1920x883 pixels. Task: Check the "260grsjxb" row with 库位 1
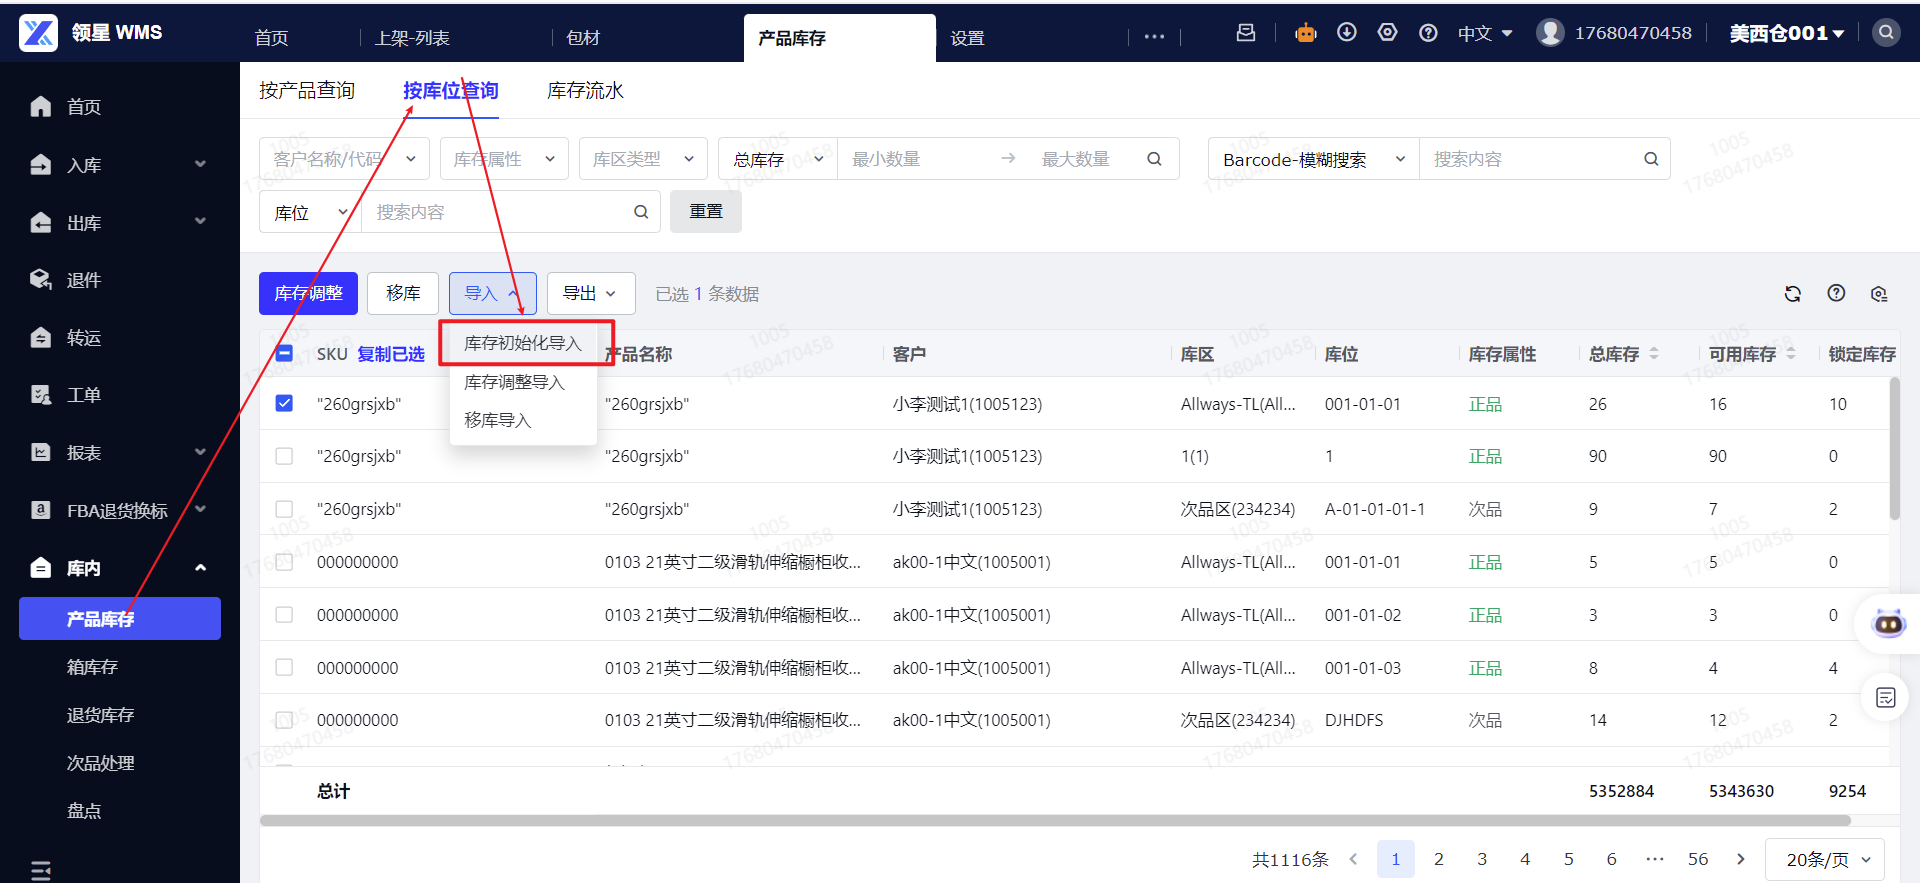284,456
